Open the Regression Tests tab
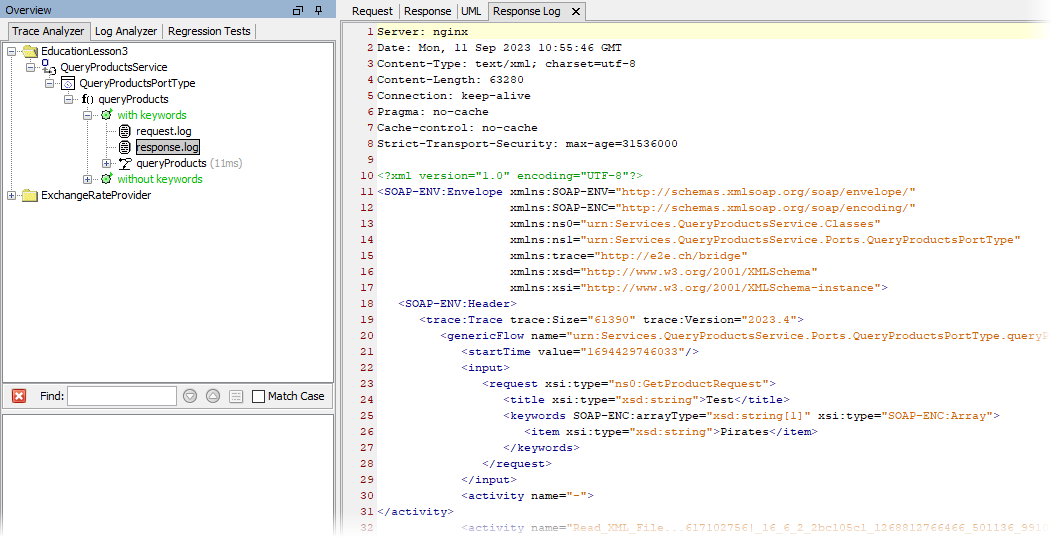This screenshot has width=1052, height=538. (x=209, y=31)
